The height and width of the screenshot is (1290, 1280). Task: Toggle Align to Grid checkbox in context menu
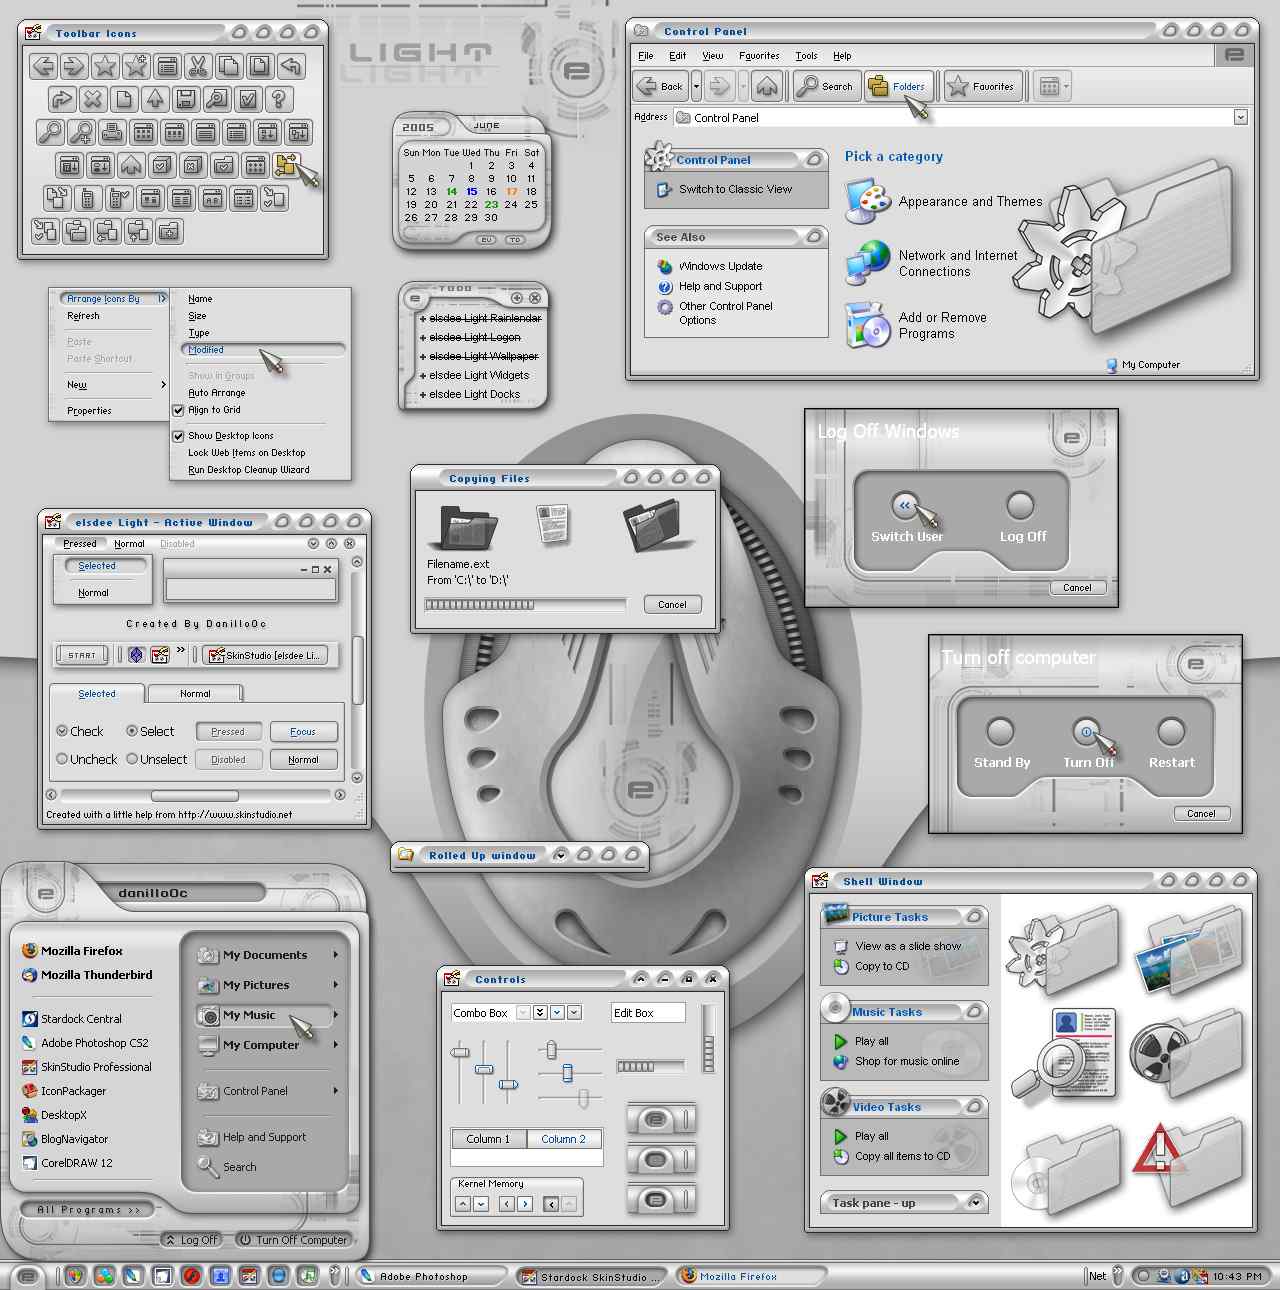click(x=178, y=410)
